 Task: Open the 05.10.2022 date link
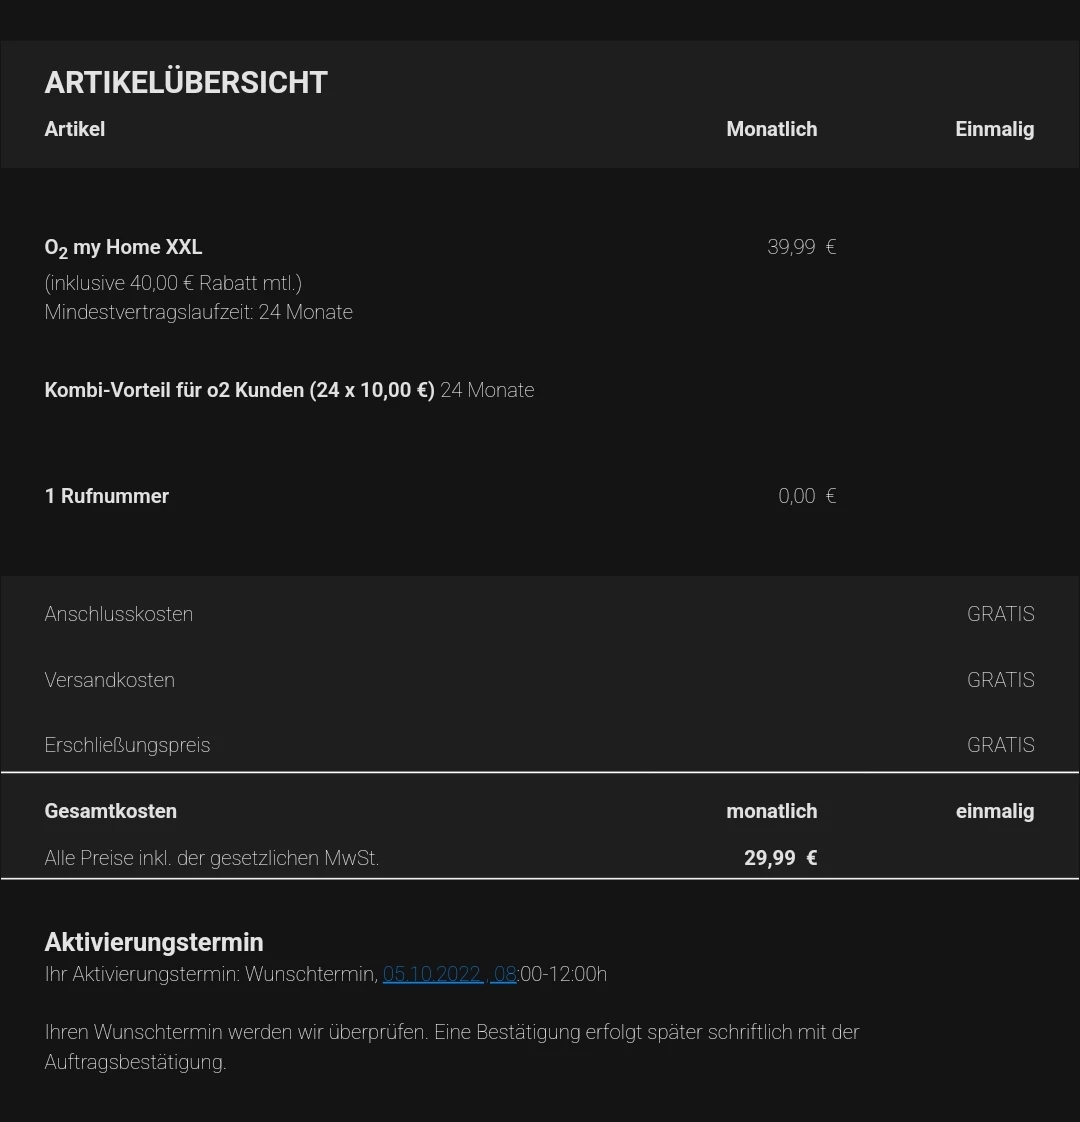click(x=432, y=974)
